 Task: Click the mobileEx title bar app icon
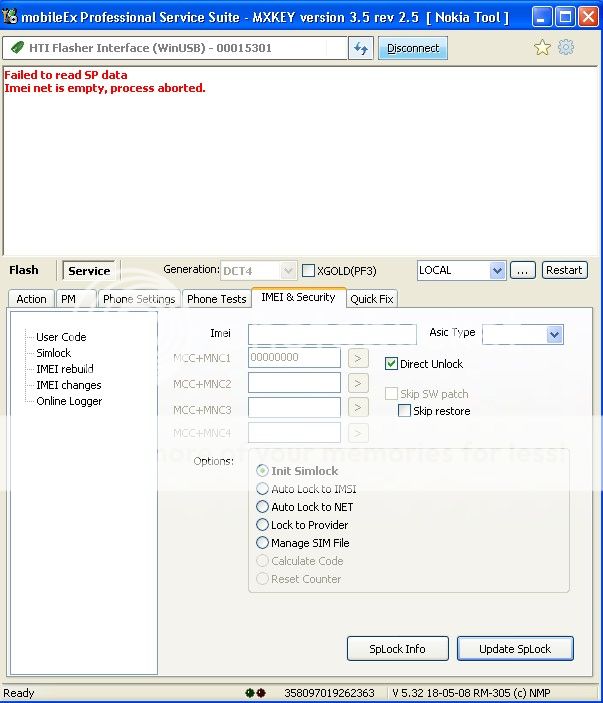coord(10,17)
